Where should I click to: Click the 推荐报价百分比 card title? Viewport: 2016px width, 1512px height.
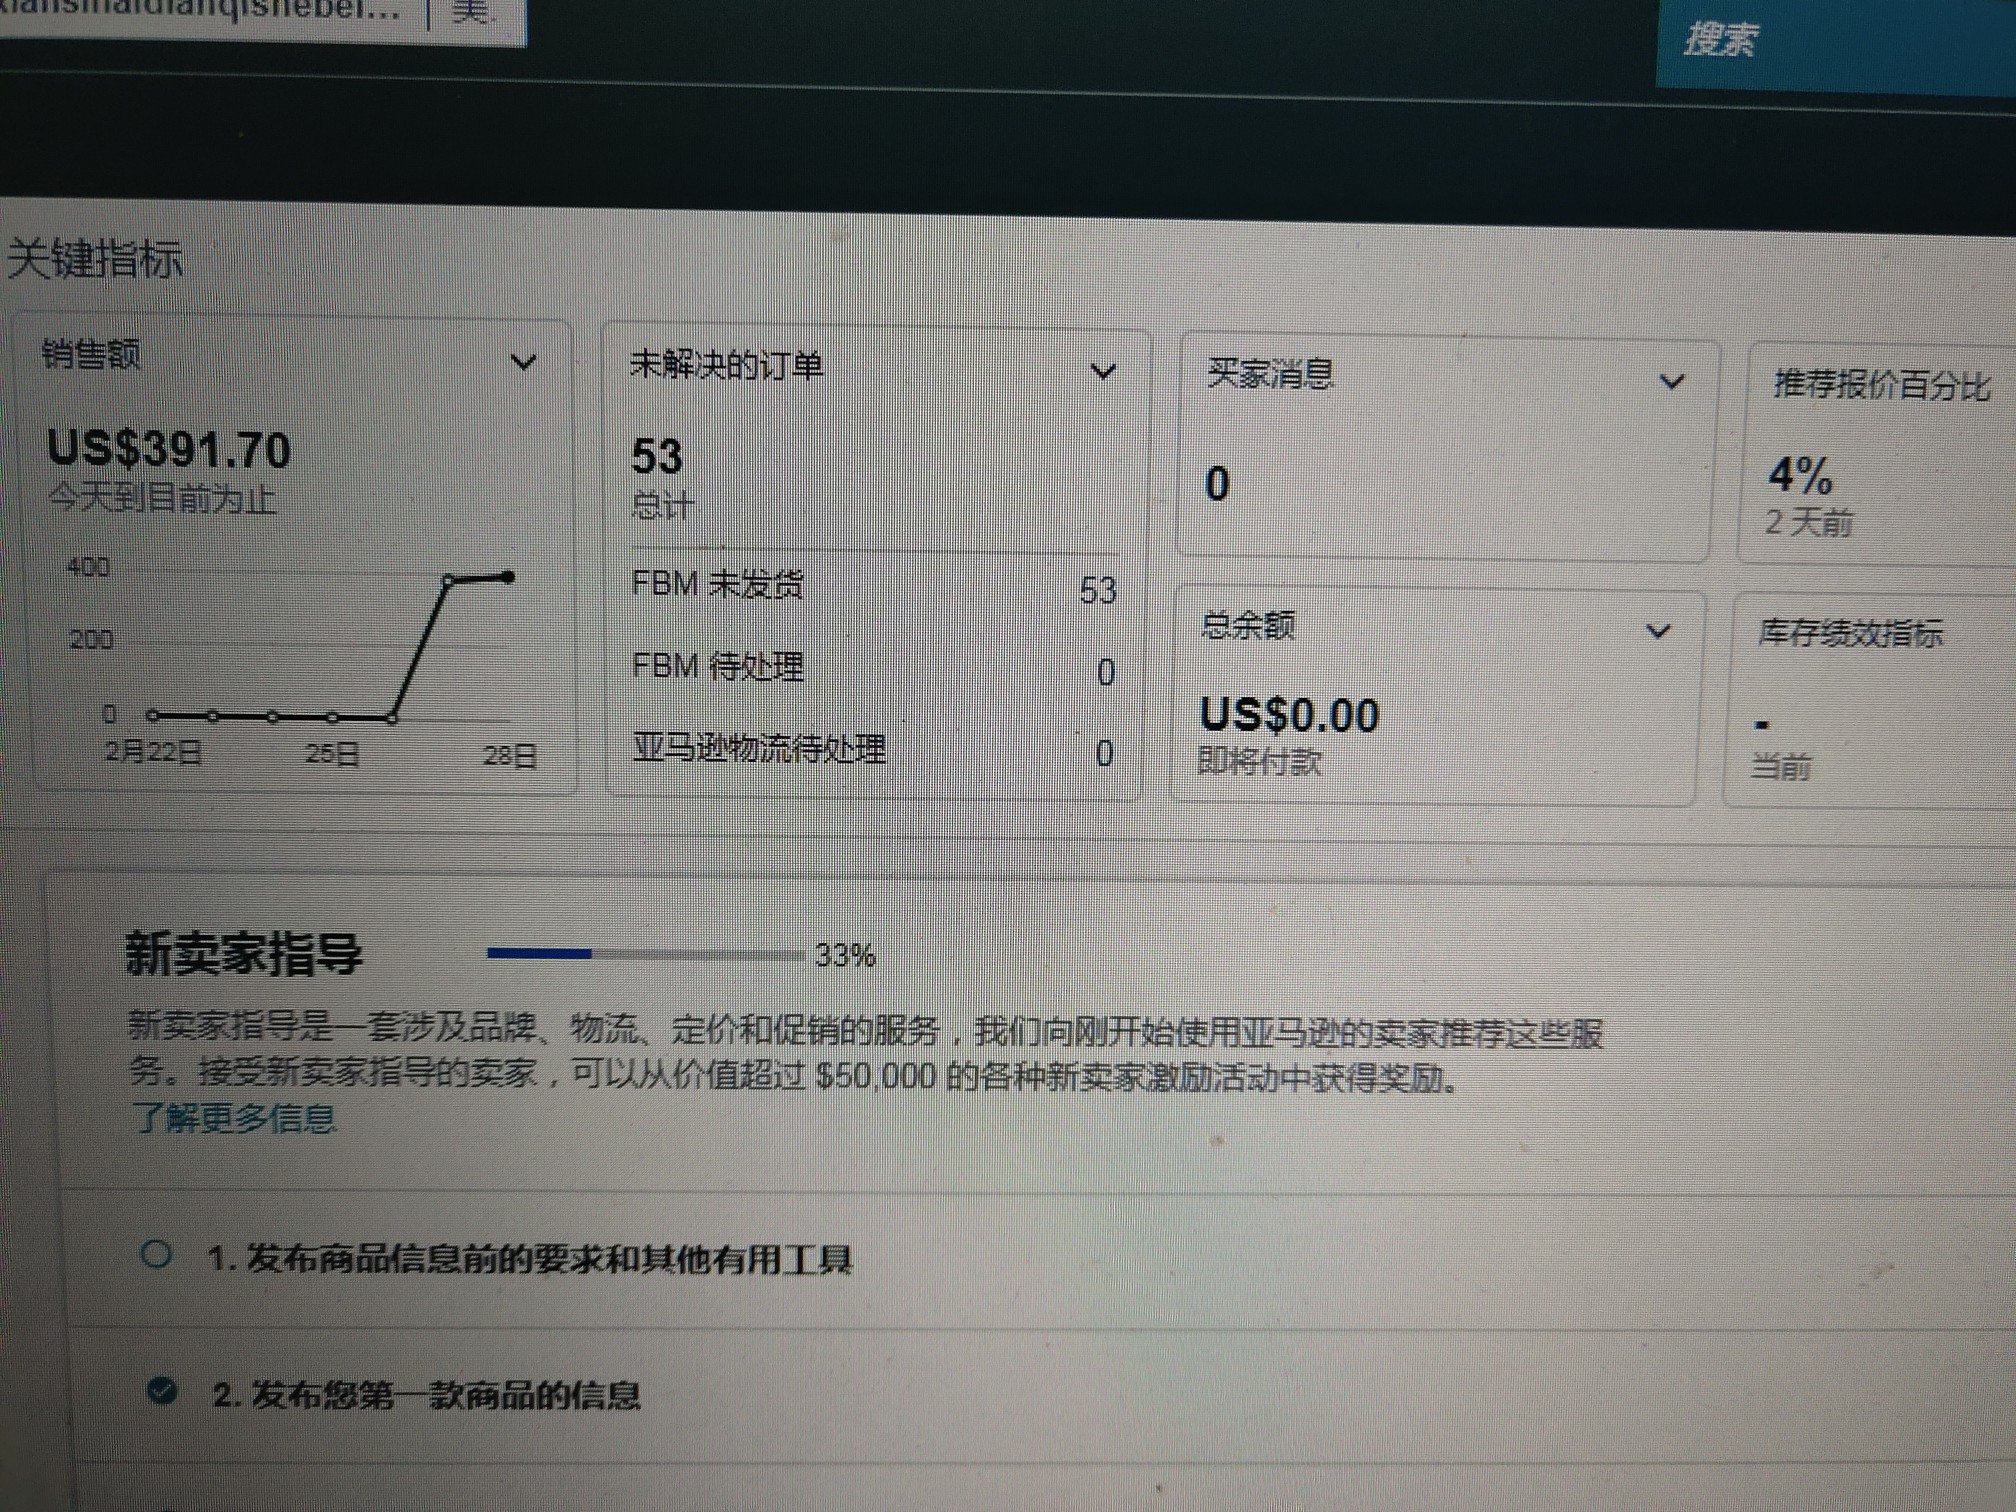pos(1882,385)
